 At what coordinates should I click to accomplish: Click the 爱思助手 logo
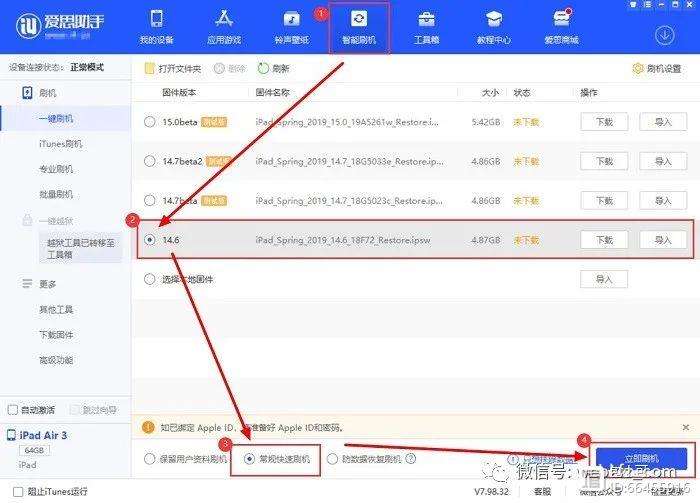[60, 26]
